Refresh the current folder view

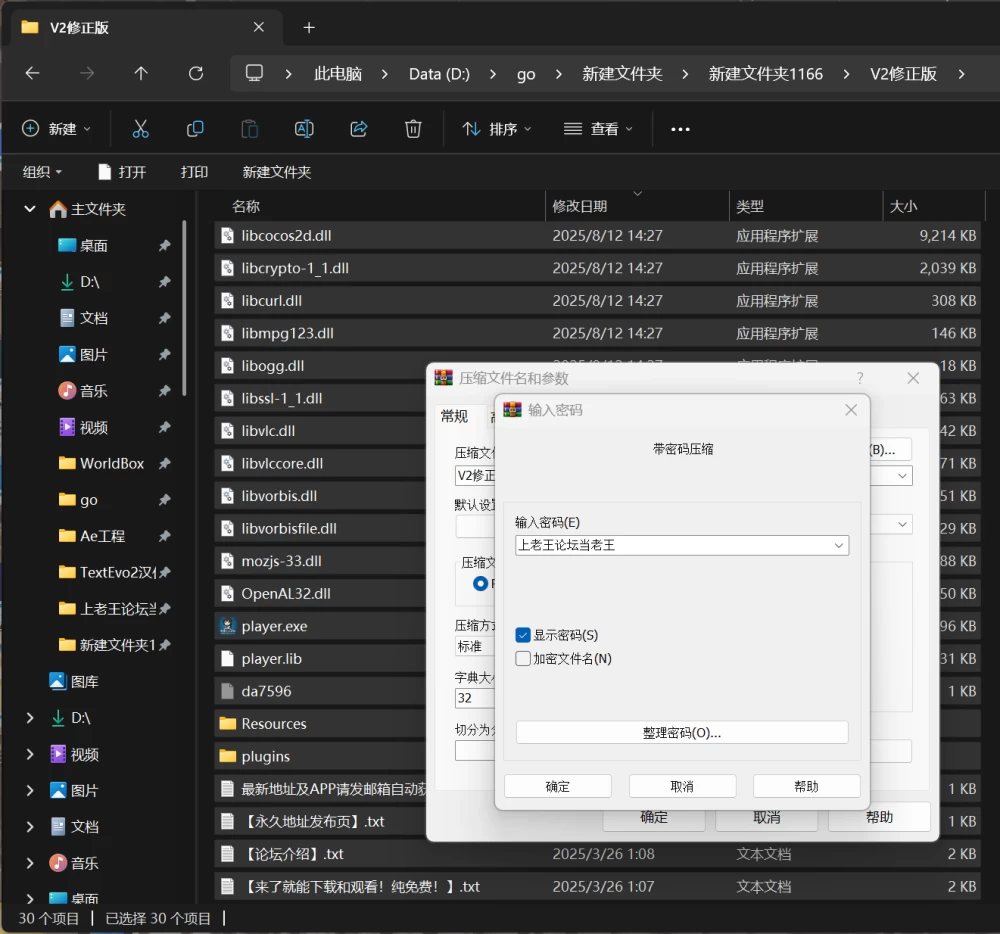(x=196, y=74)
